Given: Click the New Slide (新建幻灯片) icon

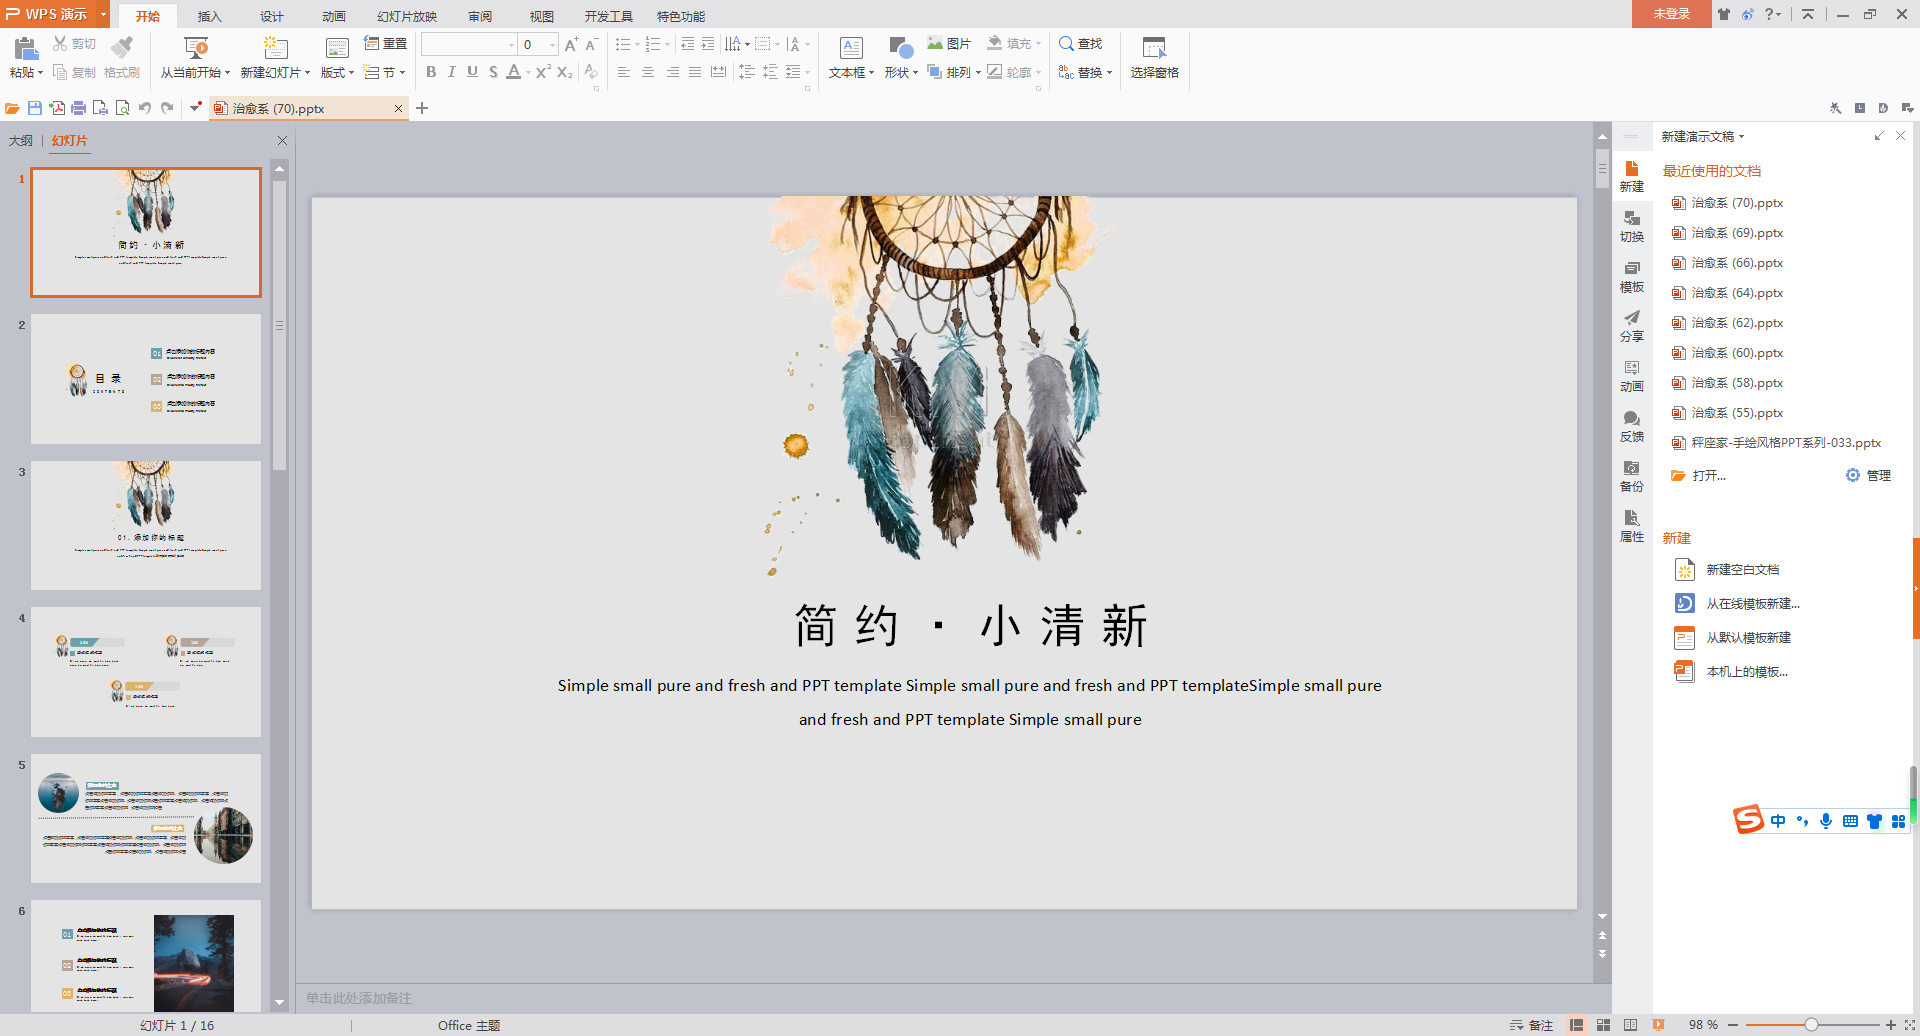Looking at the screenshot, I should click(275, 47).
